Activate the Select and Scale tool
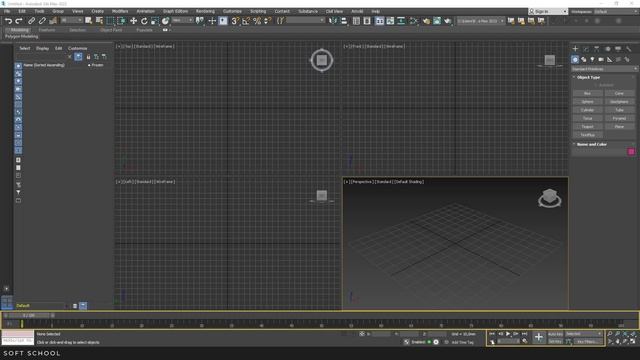Screen dimensions: 640x360 click(x=155, y=21)
